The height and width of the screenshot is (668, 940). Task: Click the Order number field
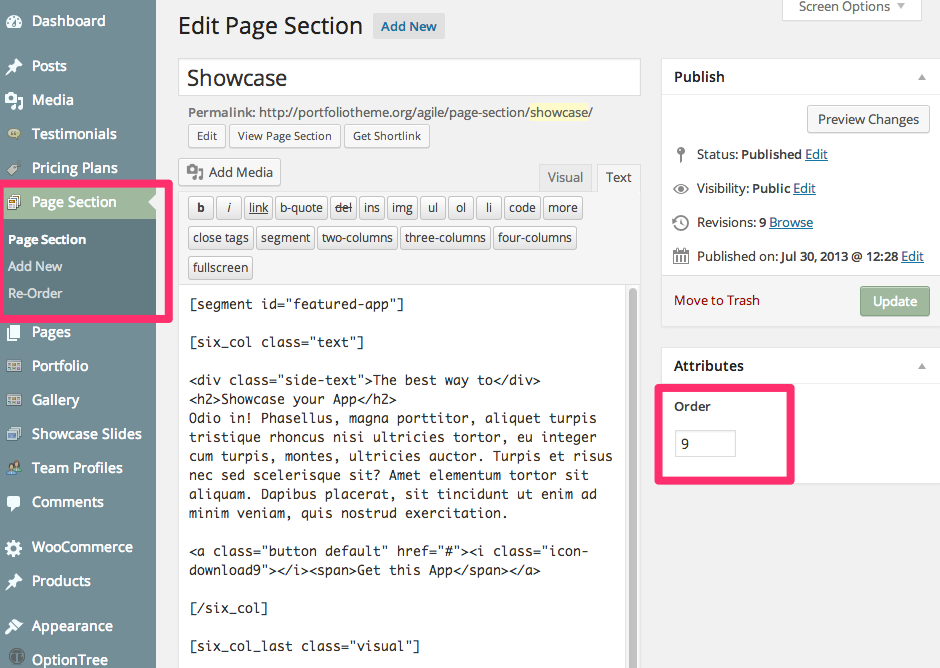point(704,442)
